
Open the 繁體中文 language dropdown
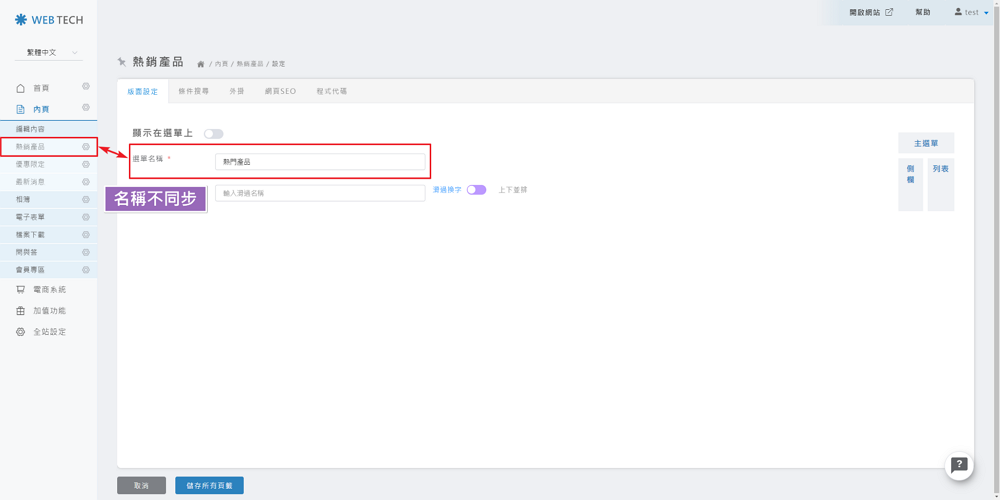pos(48,53)
